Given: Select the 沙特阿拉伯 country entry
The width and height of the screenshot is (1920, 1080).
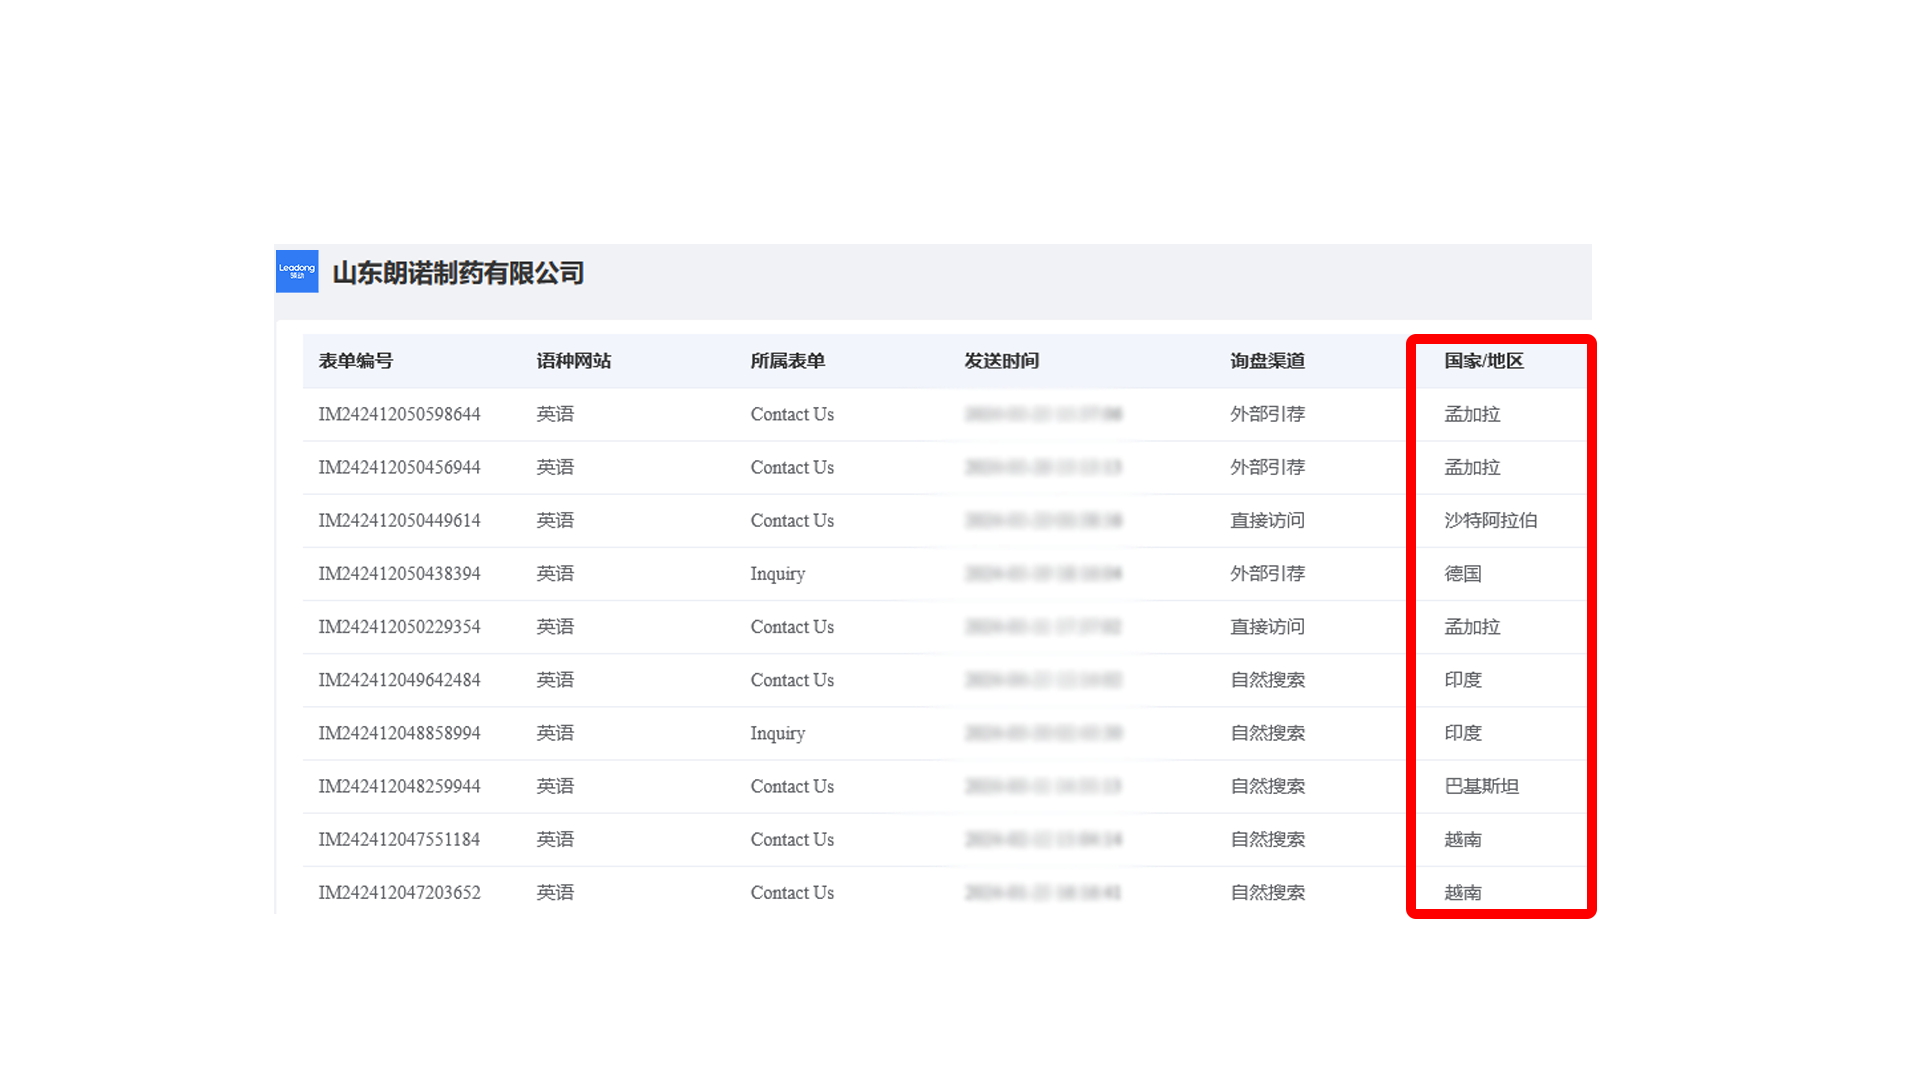Looking at the screenshot, I should 1489,520.
